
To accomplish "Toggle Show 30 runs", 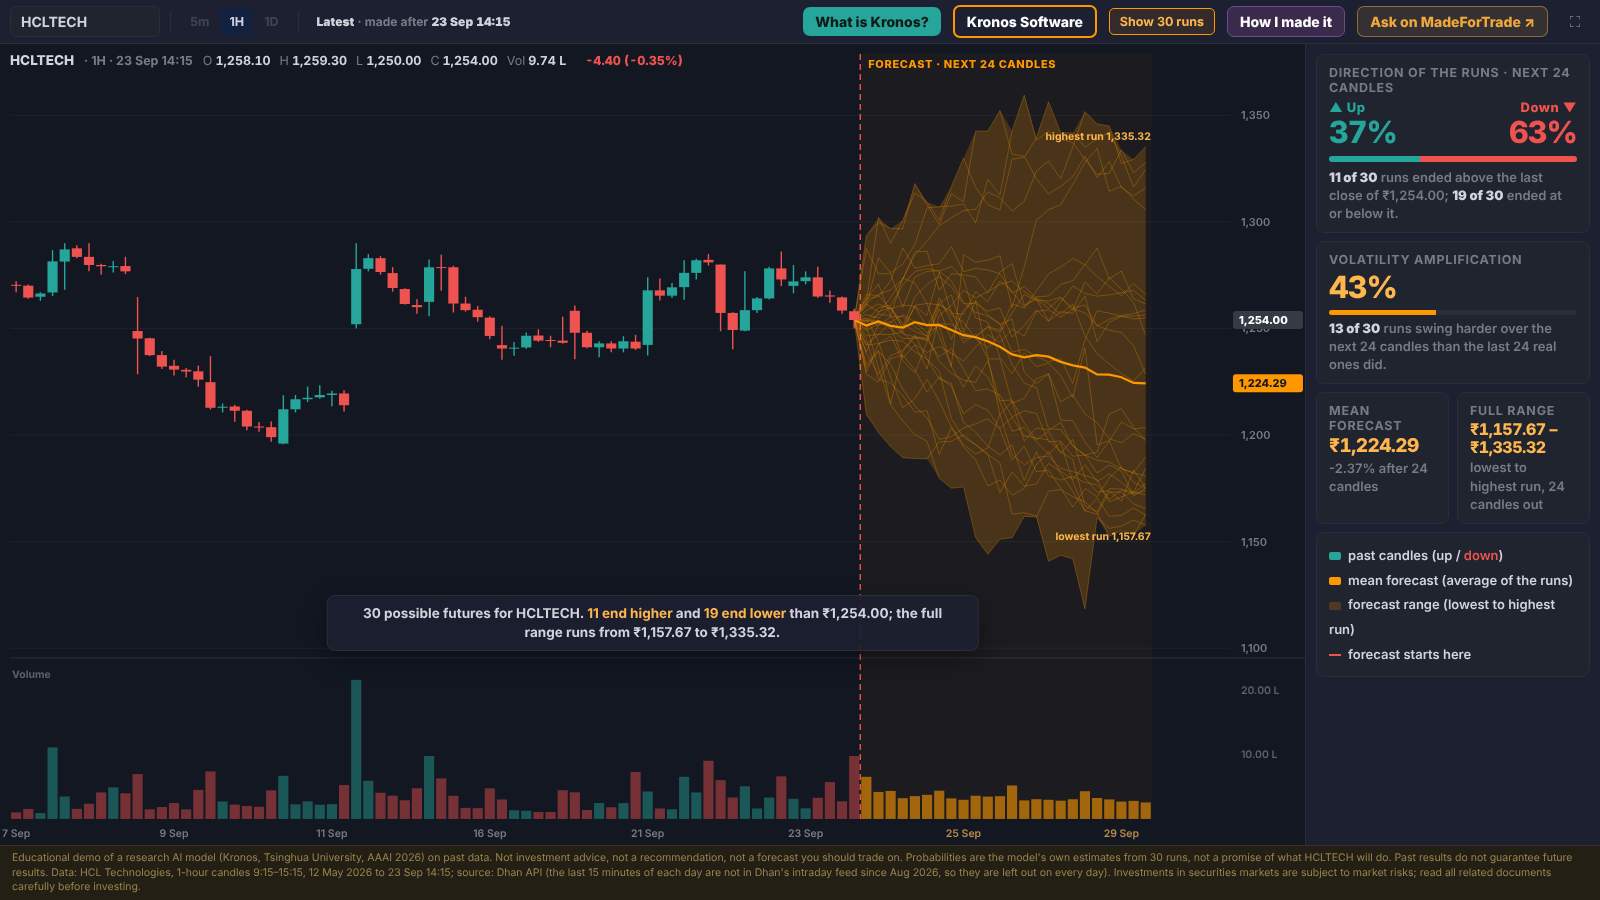I will (x=1162, y=22).
